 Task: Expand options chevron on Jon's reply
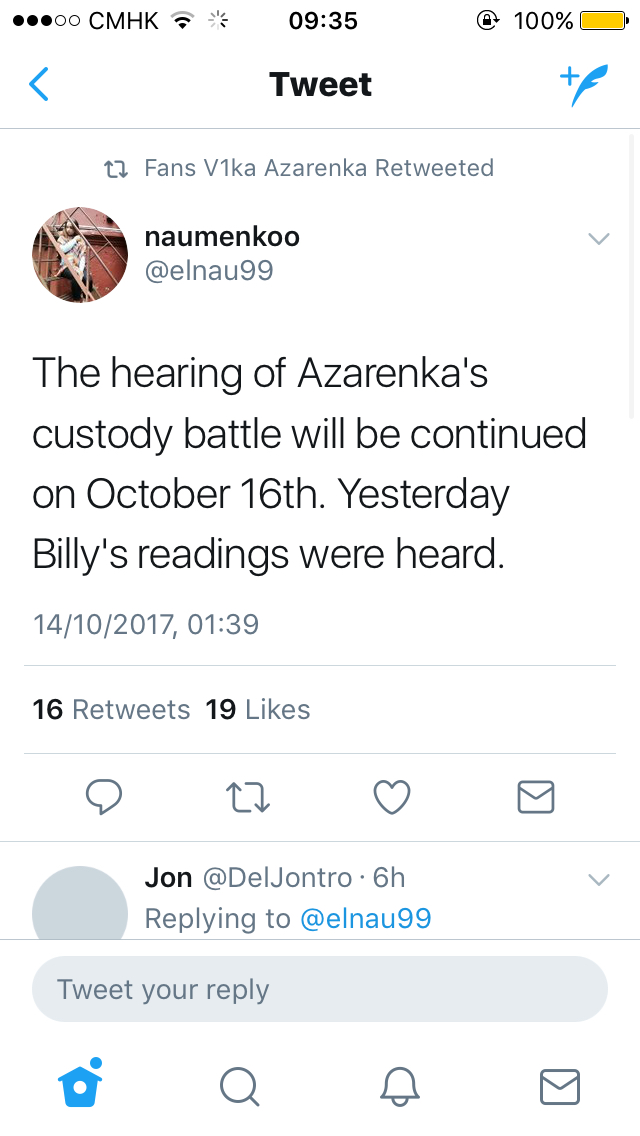[598, 880]
